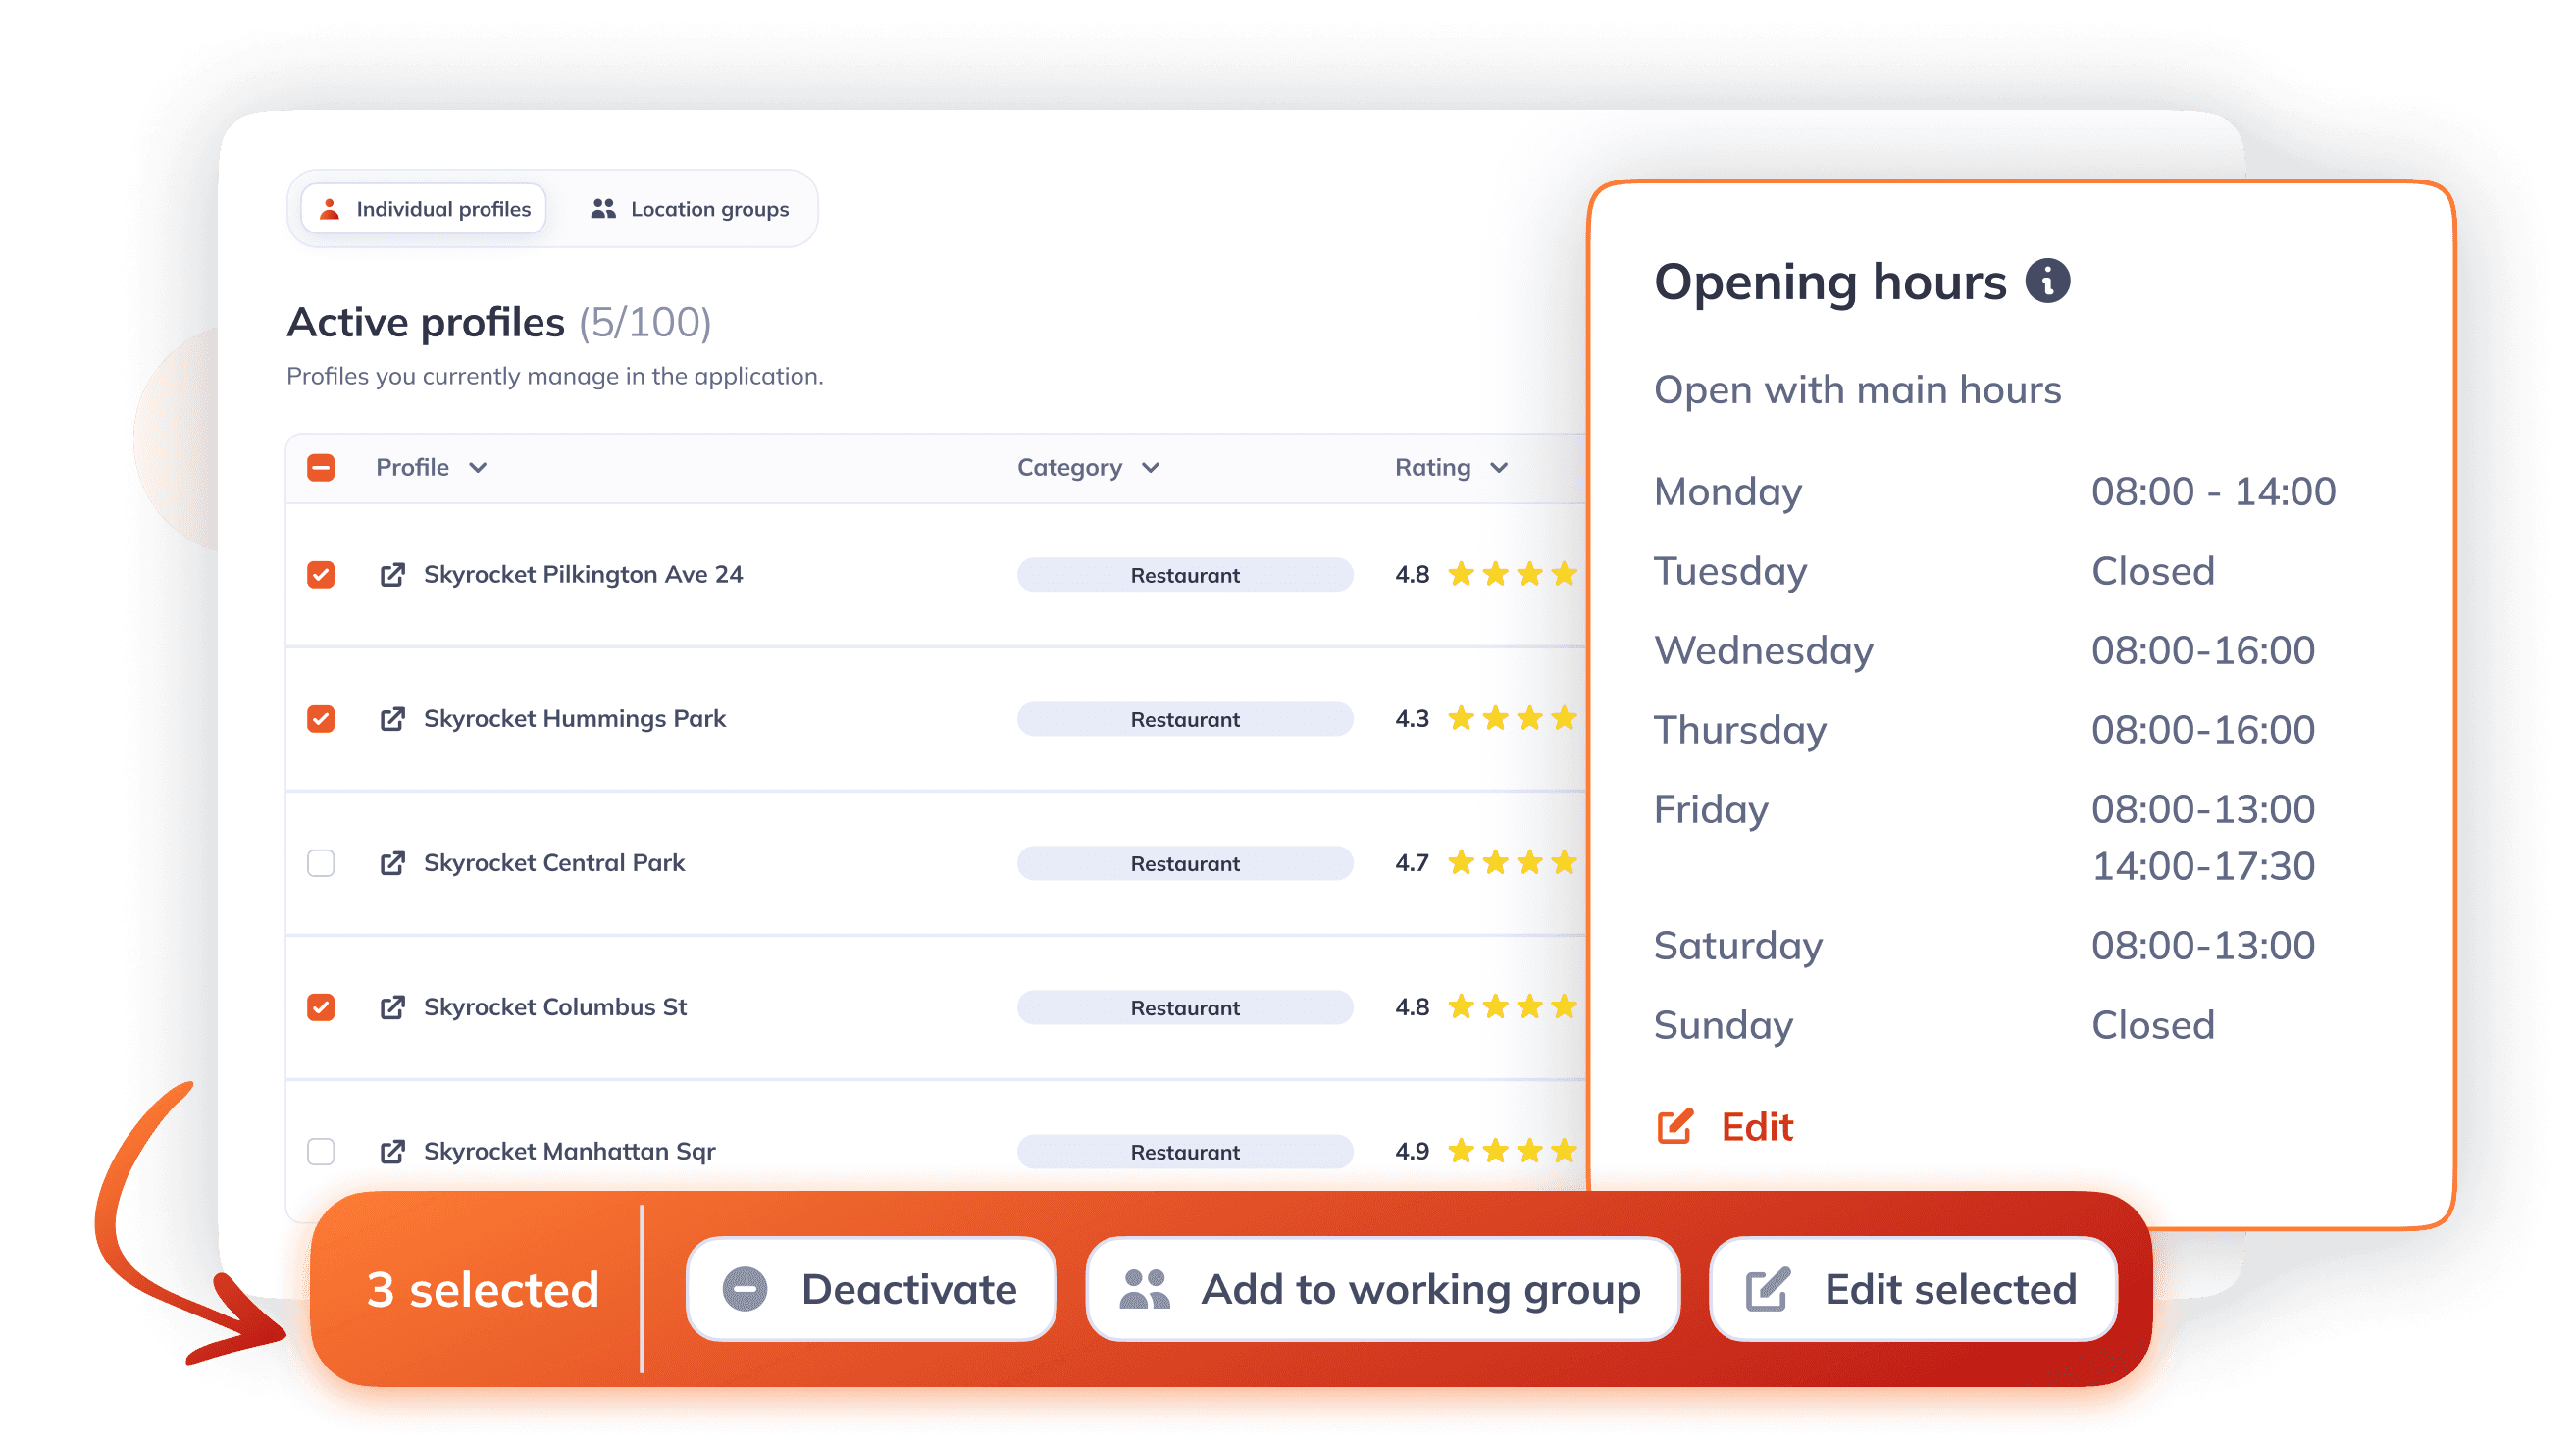Click star rating of Skyrocket Central Park
The image size is (2576, 1443).
[x=1513, y=862]
